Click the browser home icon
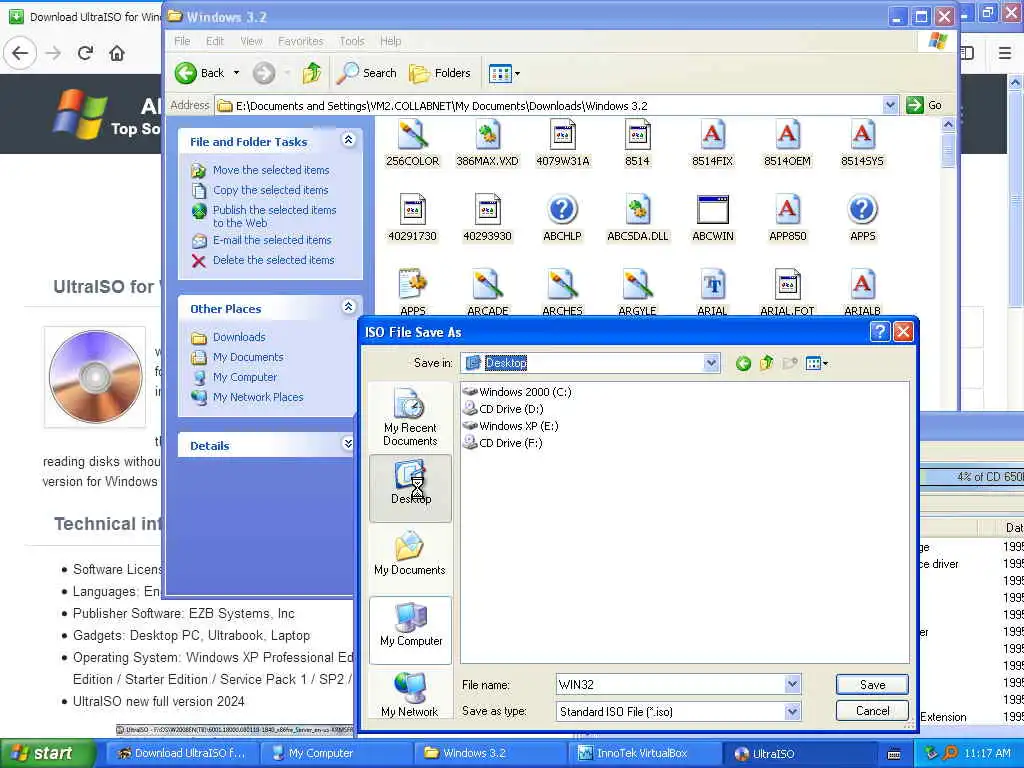The height and width of the screenshot is (768, 1024). click(117, 53)
